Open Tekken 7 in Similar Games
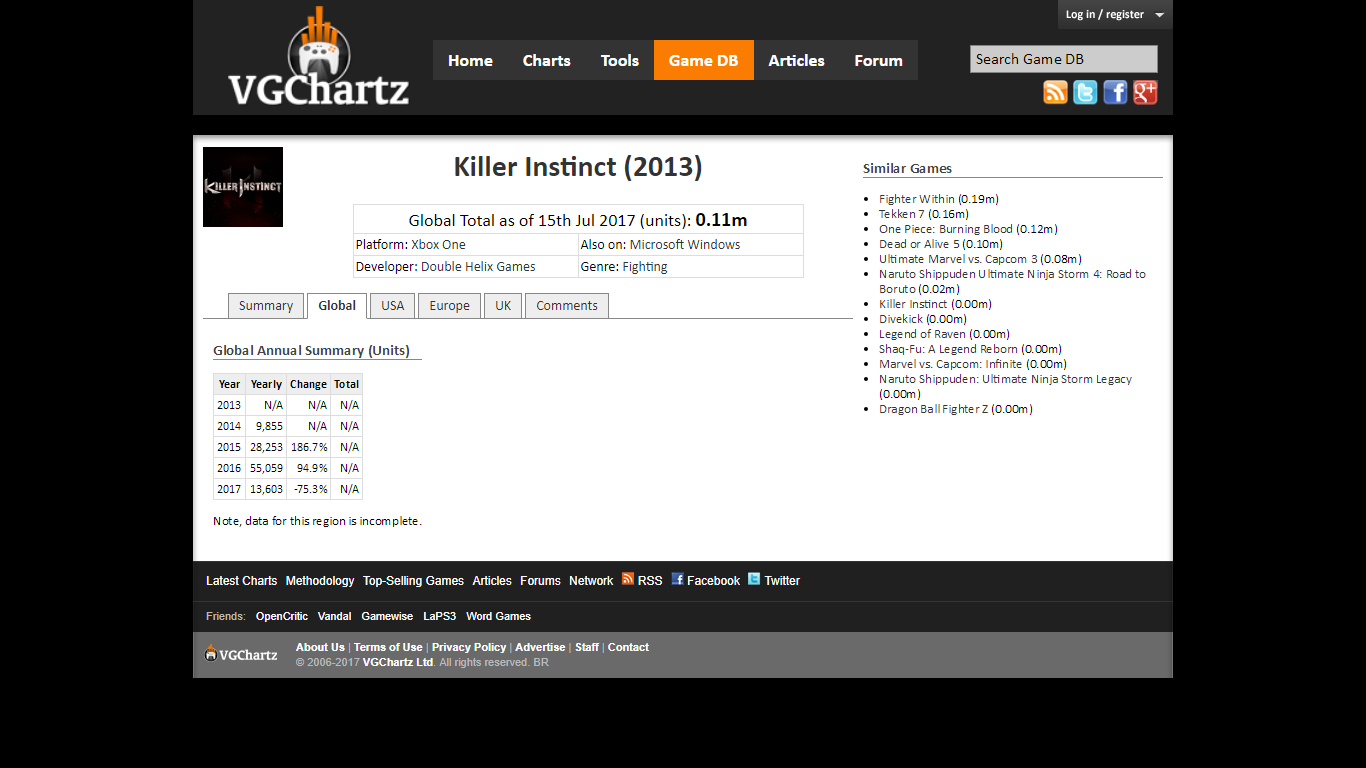This screenshot has width=1366, height=768. [x=902, y=214]
